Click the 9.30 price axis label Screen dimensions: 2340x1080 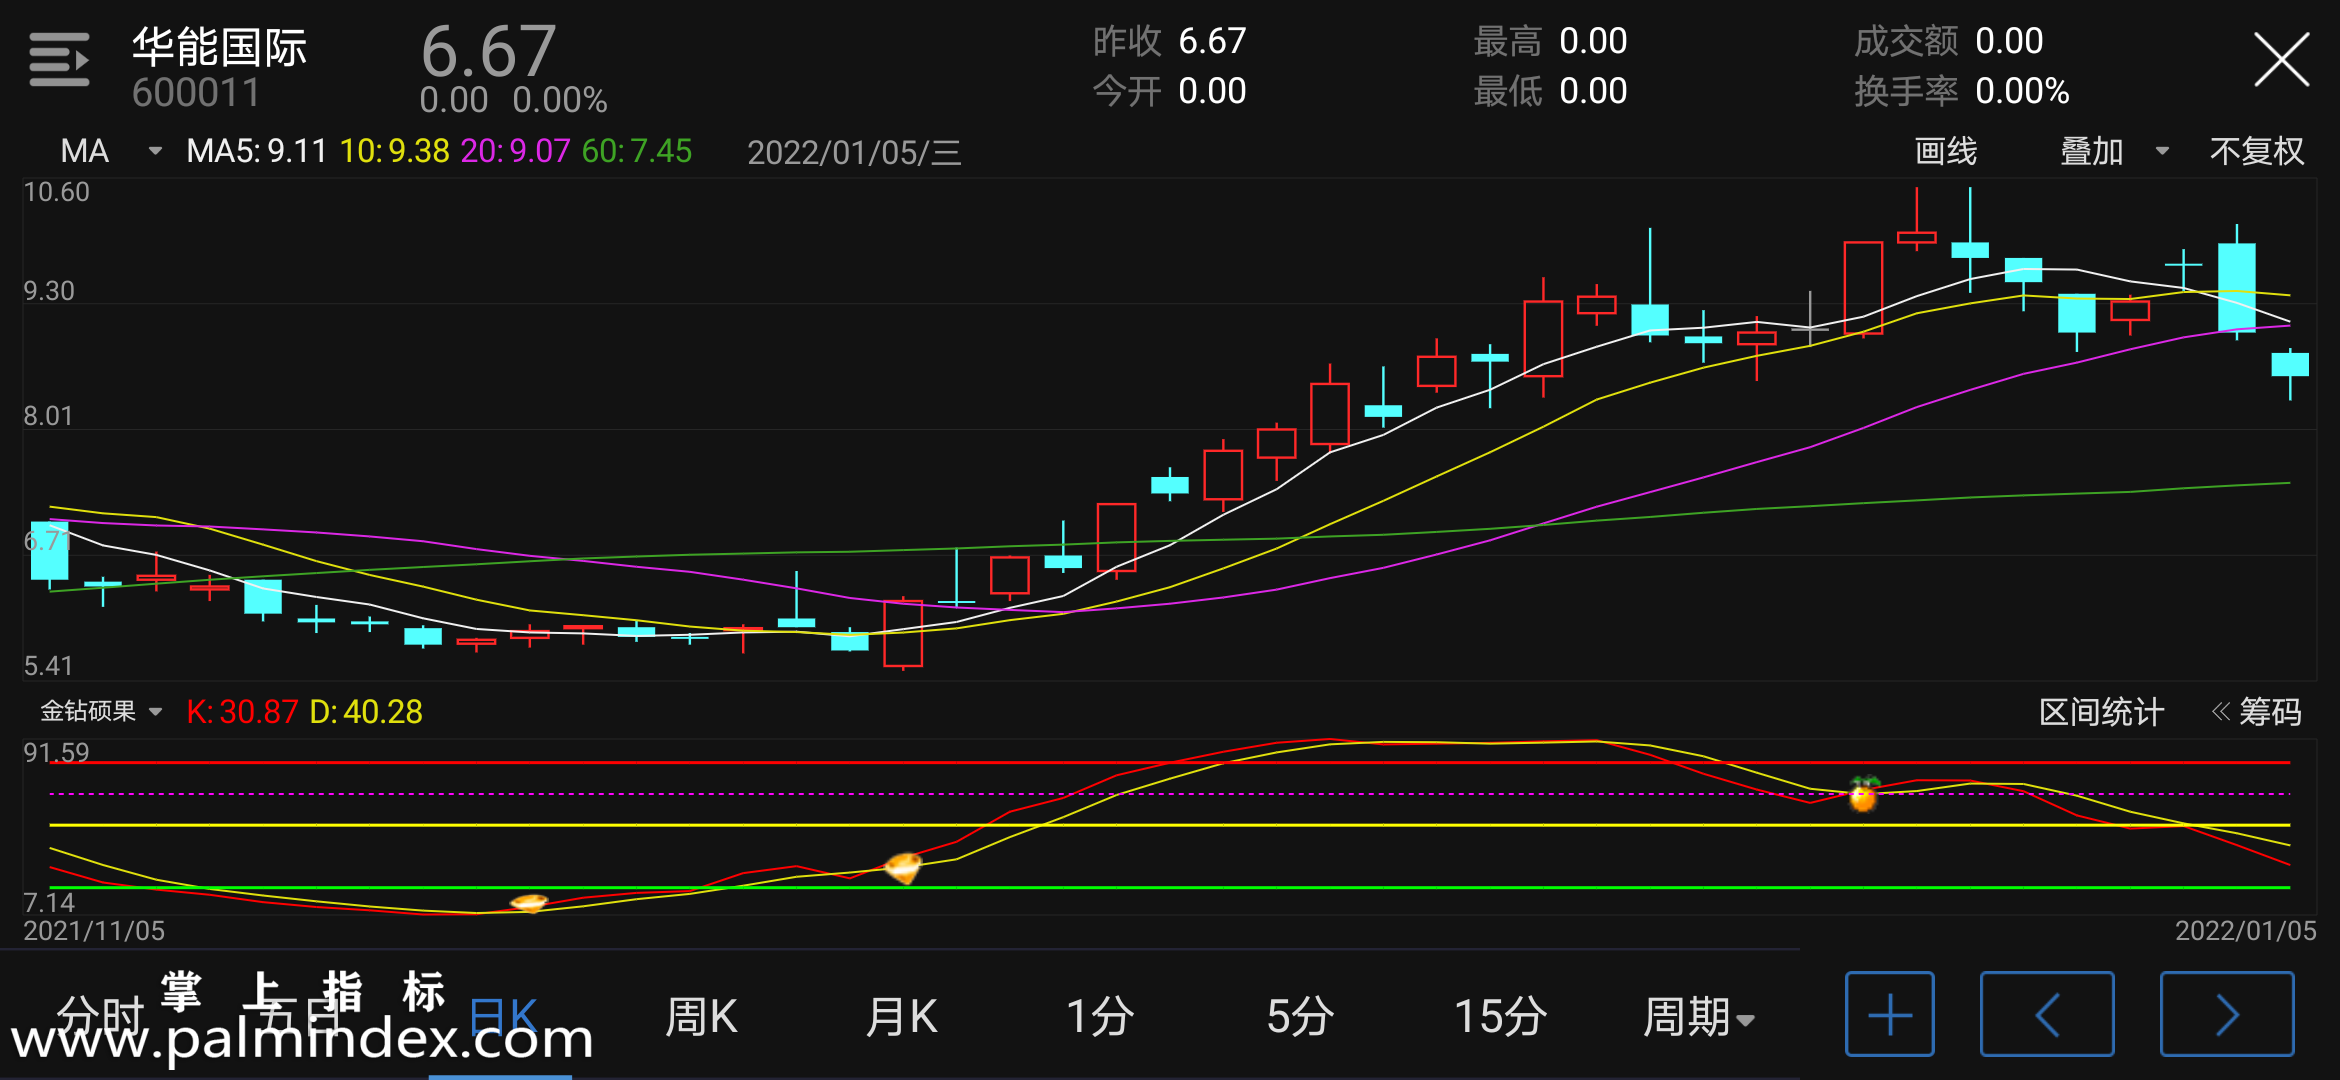(x=49, y=291)
